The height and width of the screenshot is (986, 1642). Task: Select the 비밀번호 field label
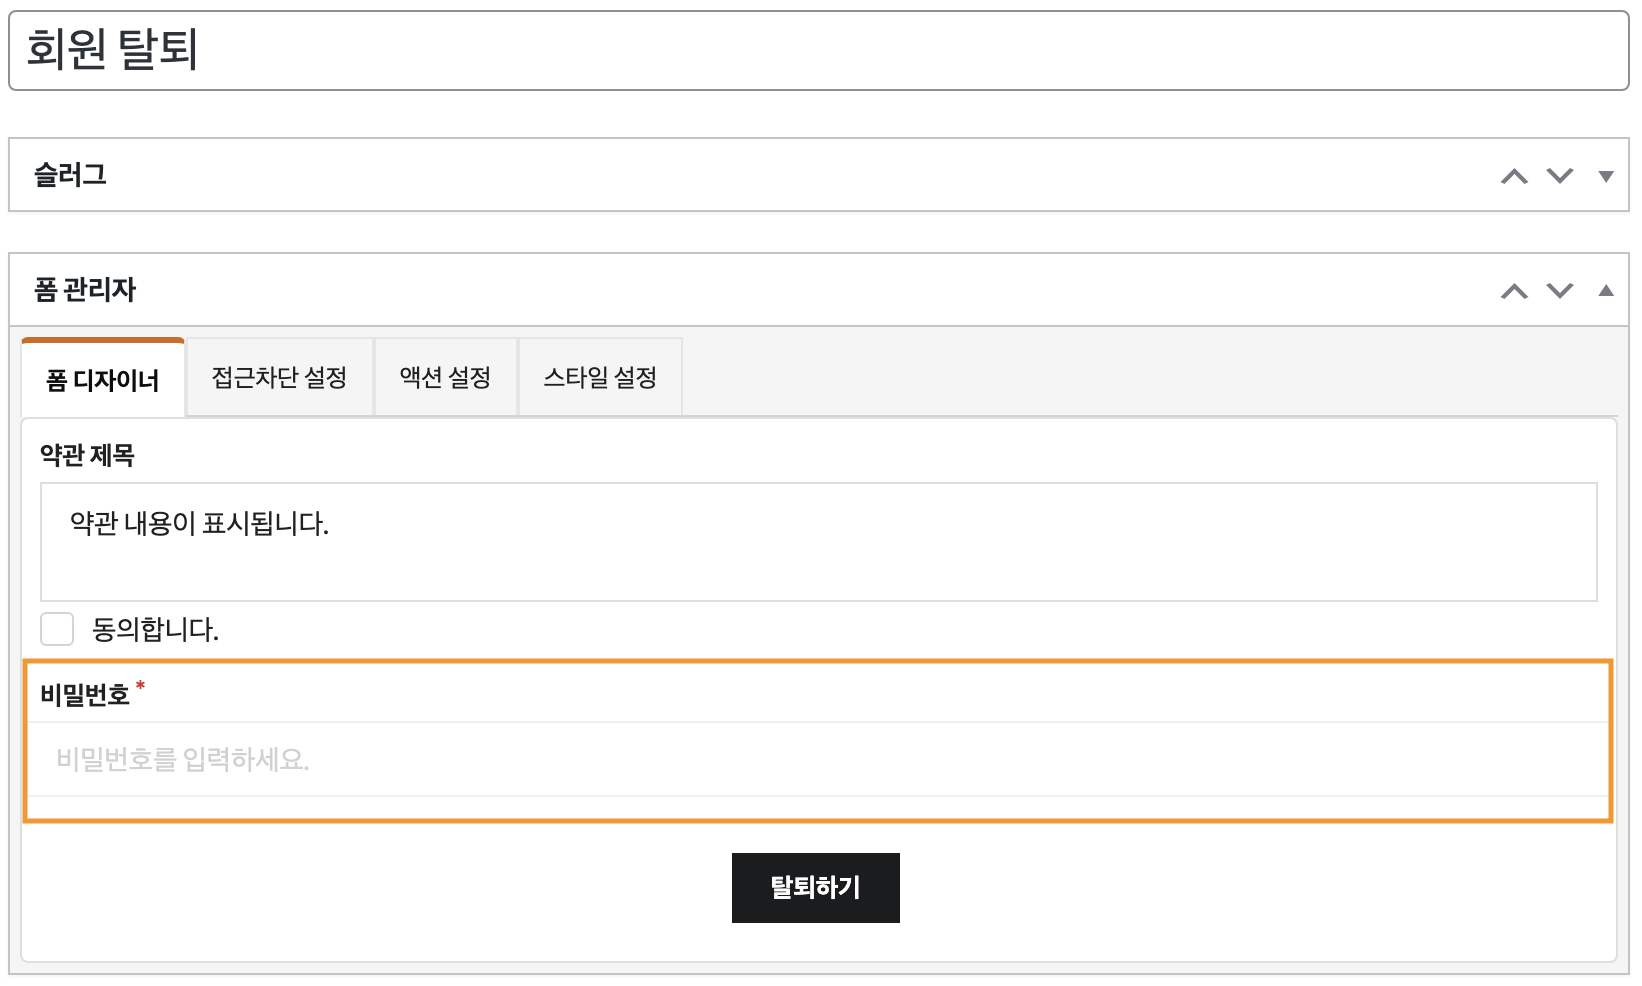[85, 694]
